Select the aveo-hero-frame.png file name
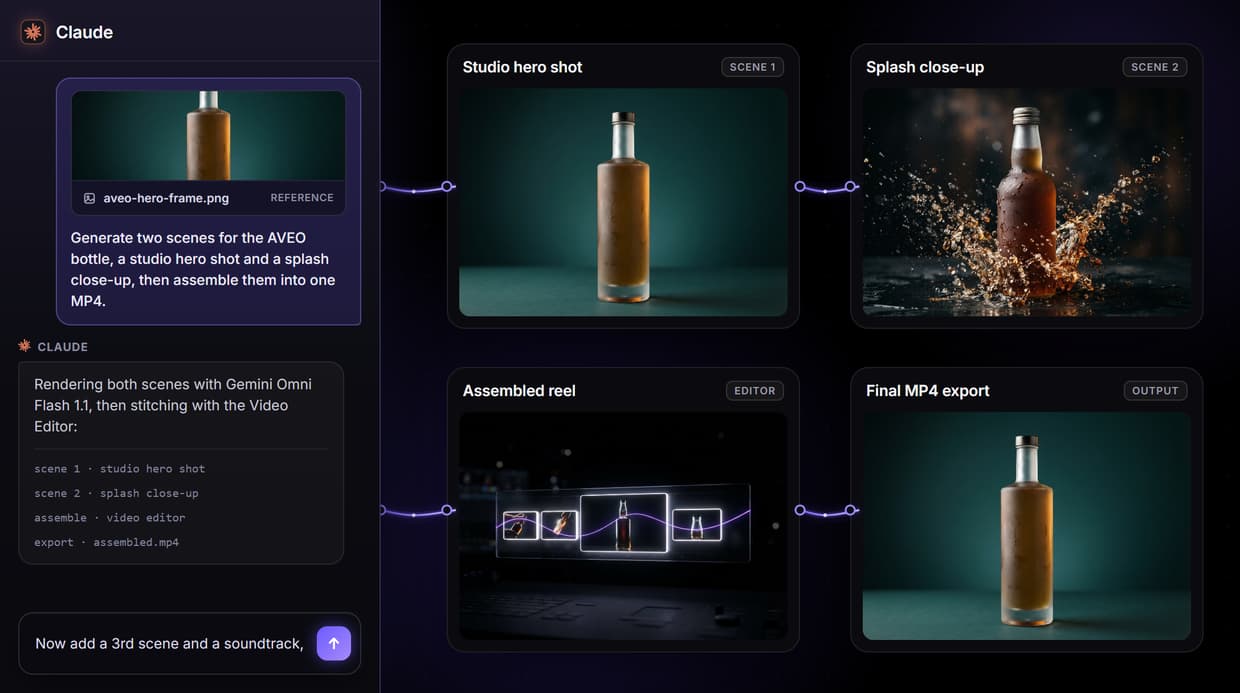 (x=166, y=198)
